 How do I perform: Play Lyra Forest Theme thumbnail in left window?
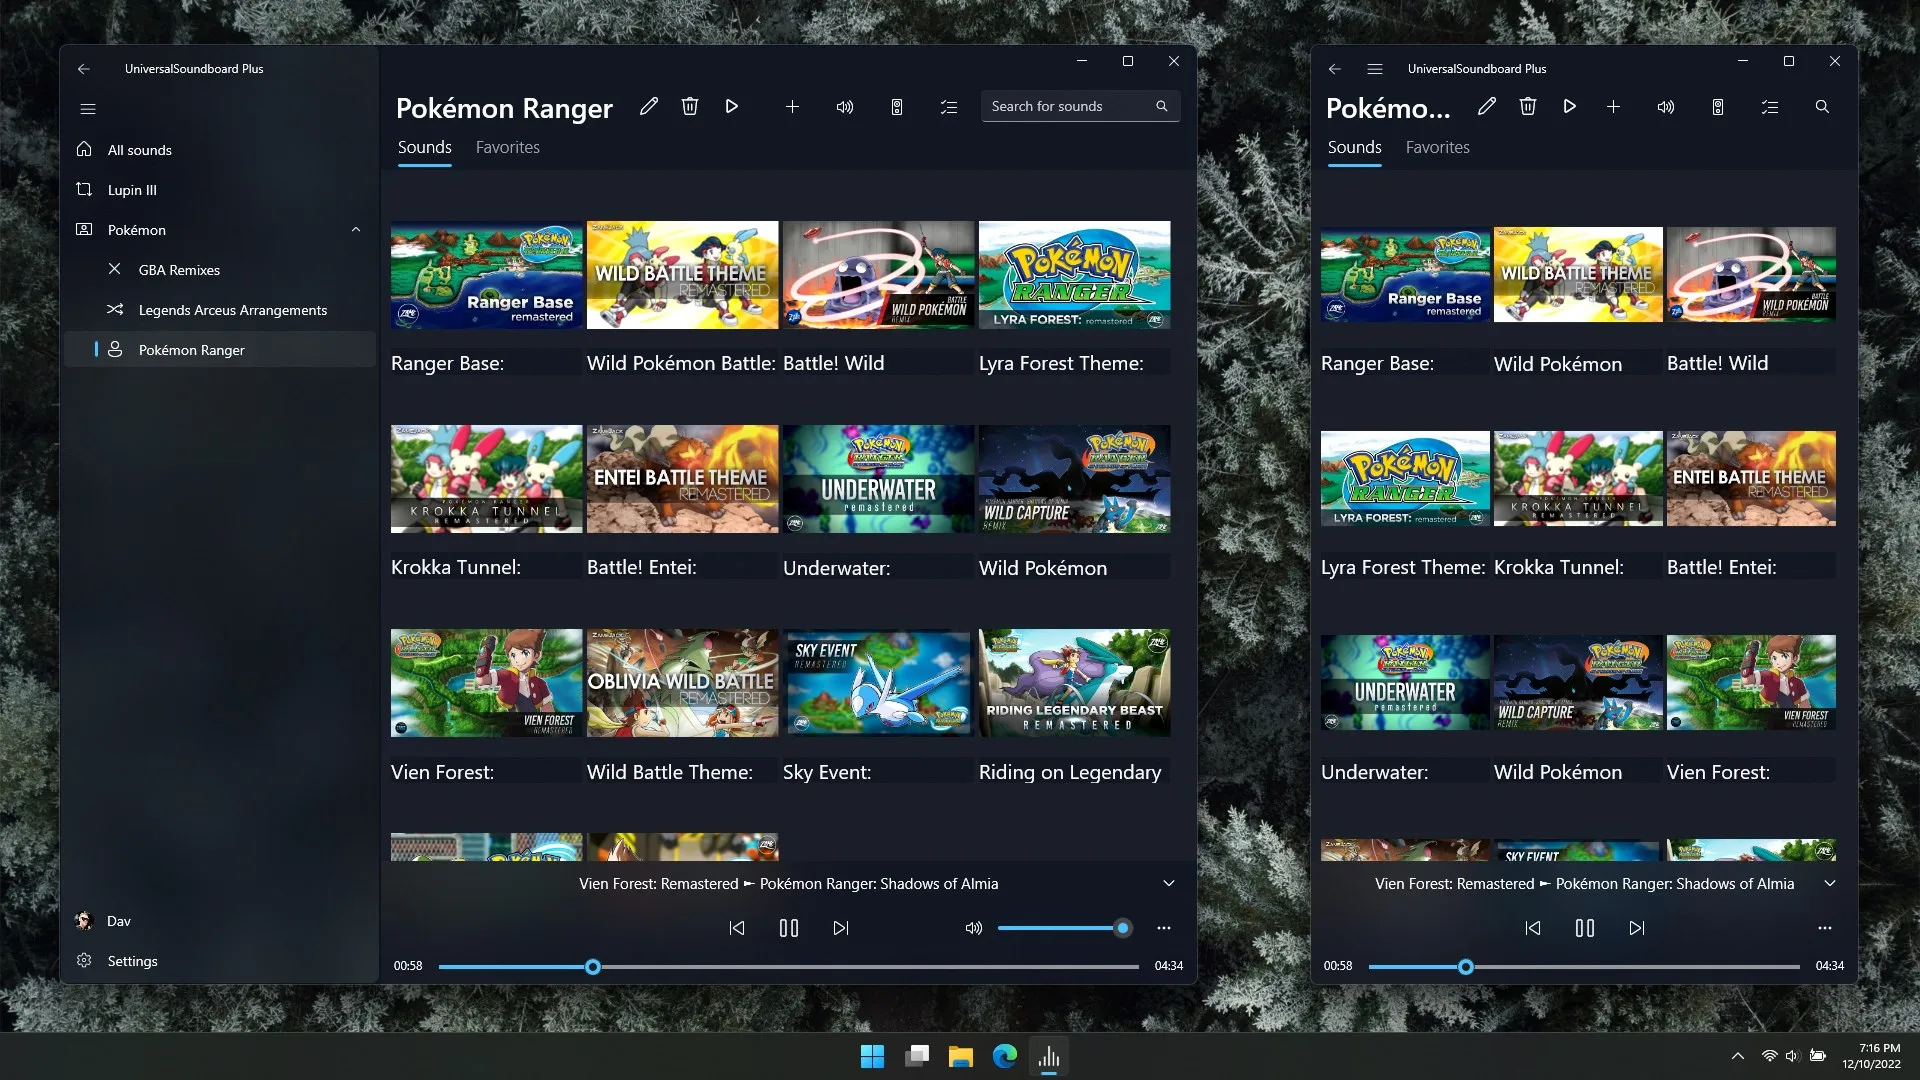[1075, 275]
